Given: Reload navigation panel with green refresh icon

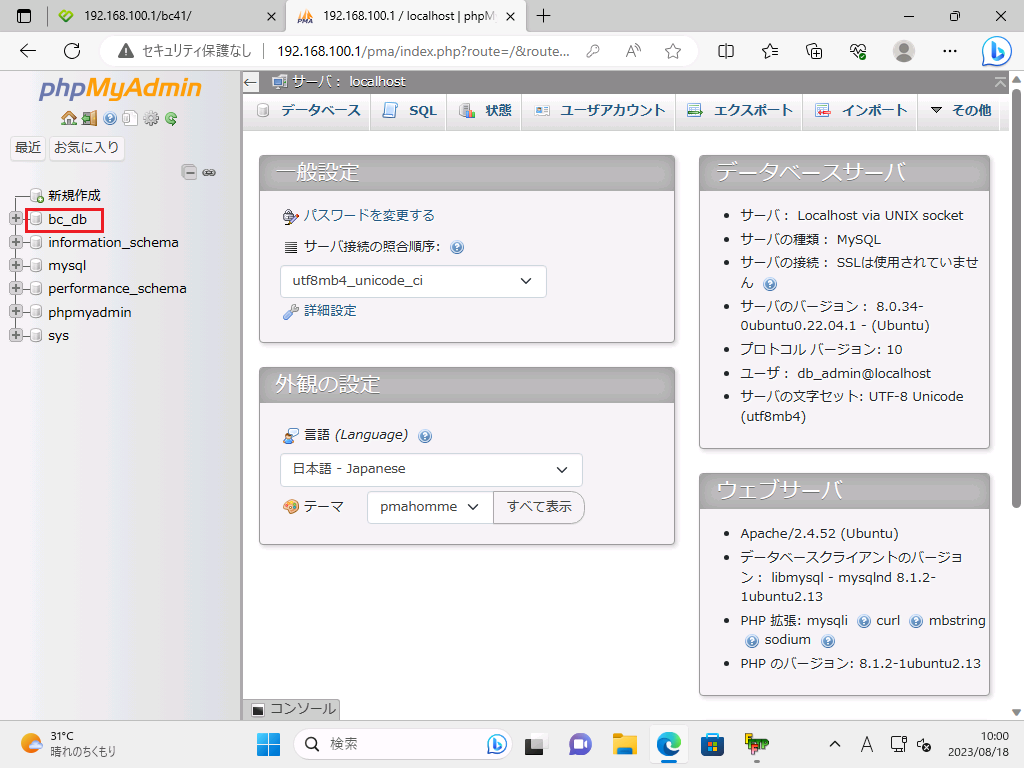Looking at the screenshot, I should [x=171, y=118].
